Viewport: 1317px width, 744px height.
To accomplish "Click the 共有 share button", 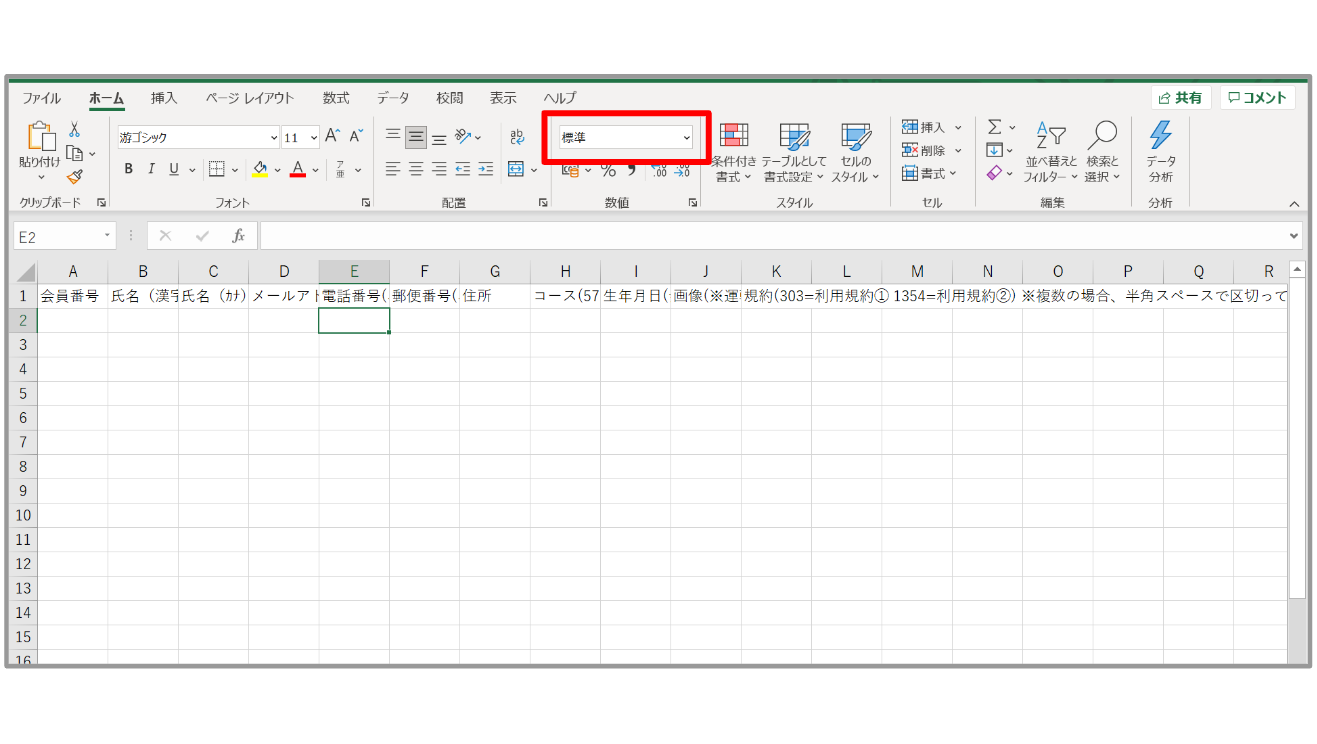I will click(x=1181, y=98).
